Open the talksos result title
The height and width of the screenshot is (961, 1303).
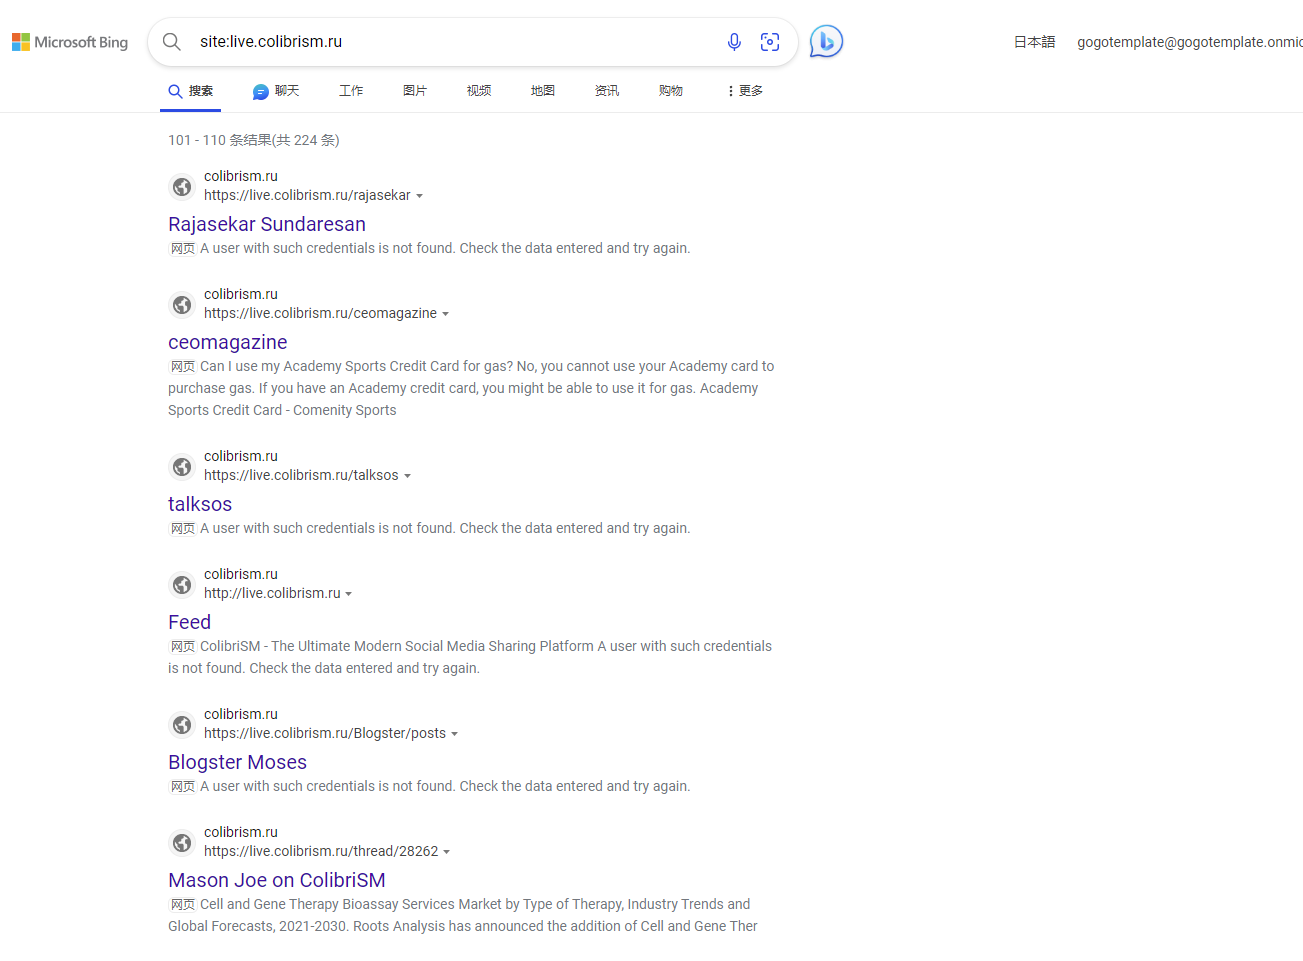[200, 504]
